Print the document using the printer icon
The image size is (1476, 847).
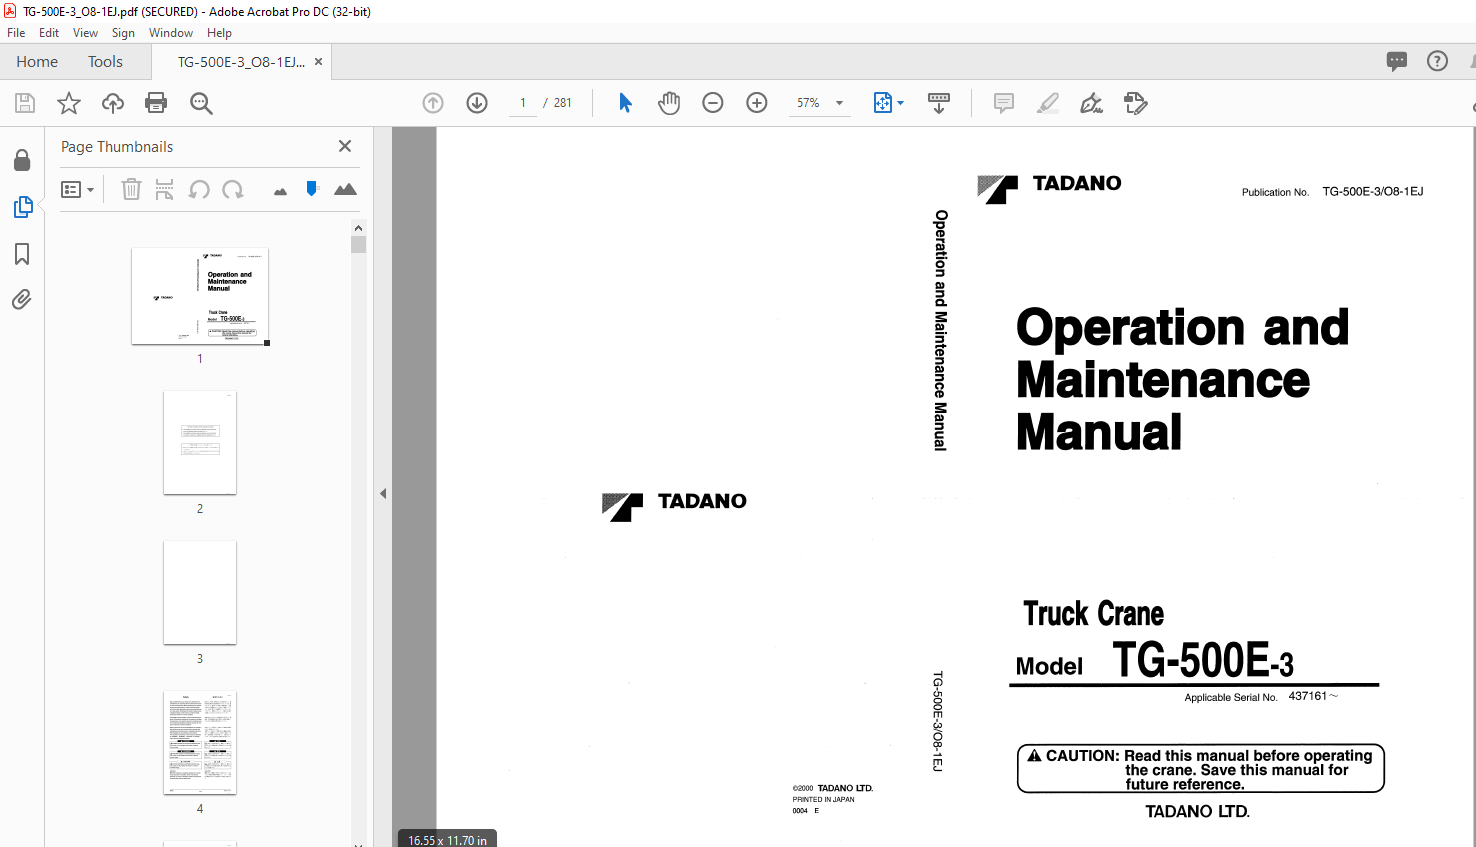pos(156,103)
